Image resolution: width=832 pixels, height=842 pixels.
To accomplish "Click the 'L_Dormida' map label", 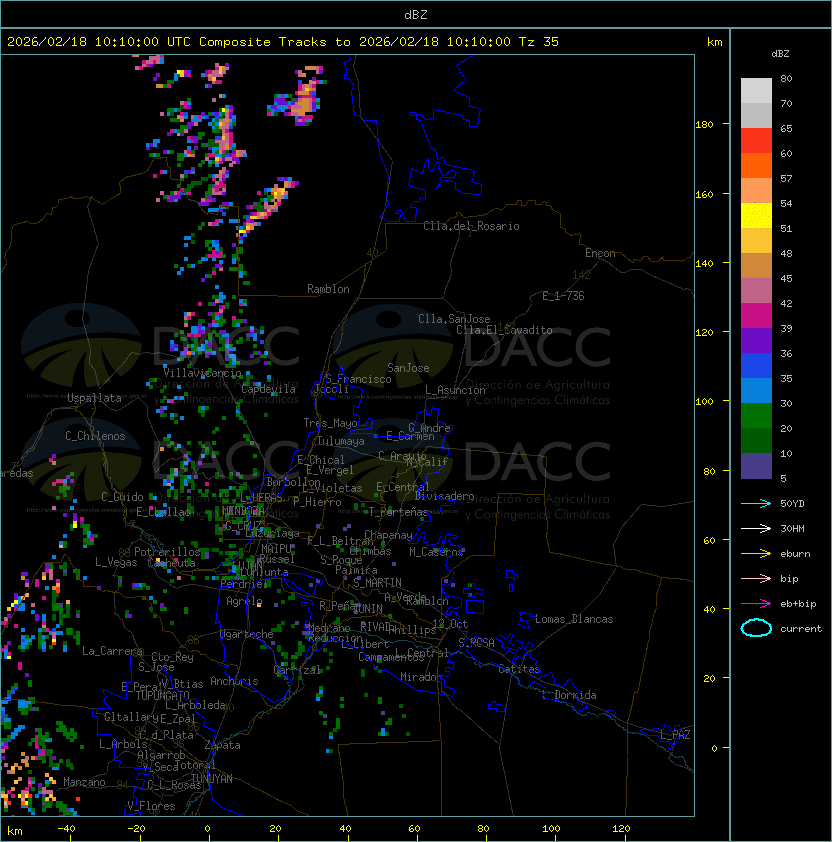I will (569, 695).
